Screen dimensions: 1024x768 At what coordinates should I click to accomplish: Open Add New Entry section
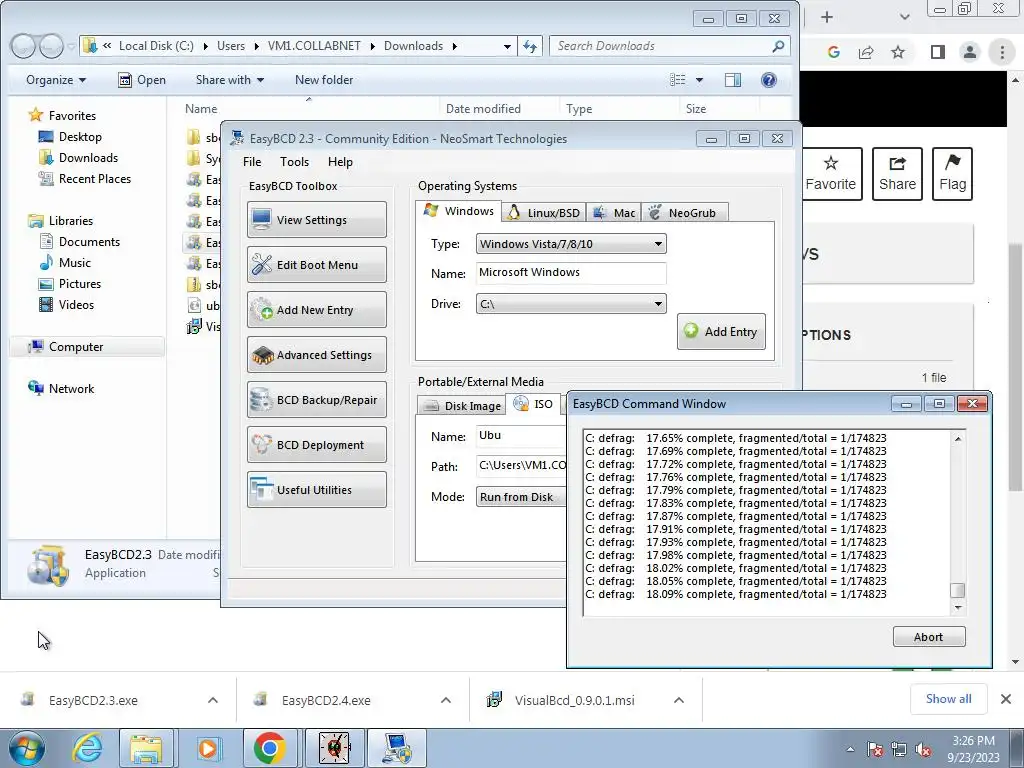tap(317, 310)
